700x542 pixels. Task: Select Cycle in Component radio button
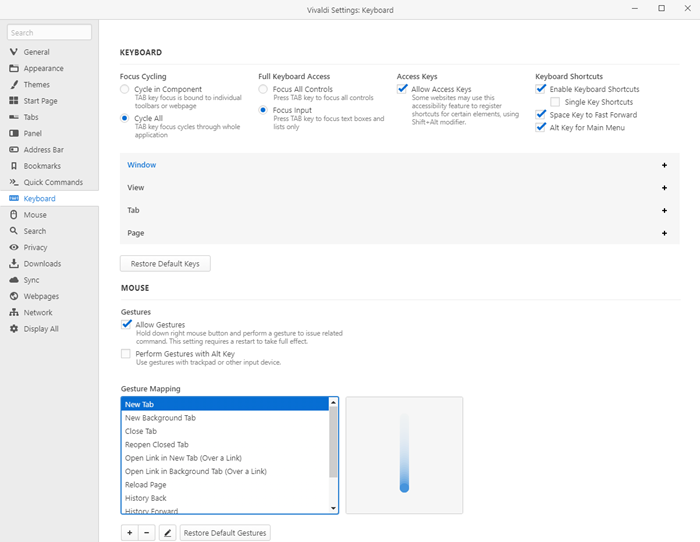125,89
